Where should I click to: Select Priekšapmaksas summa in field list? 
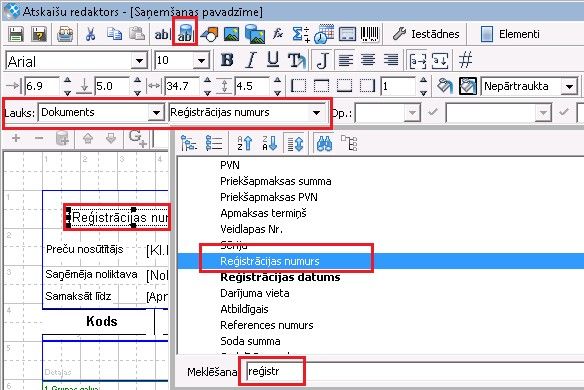point(276,181)
